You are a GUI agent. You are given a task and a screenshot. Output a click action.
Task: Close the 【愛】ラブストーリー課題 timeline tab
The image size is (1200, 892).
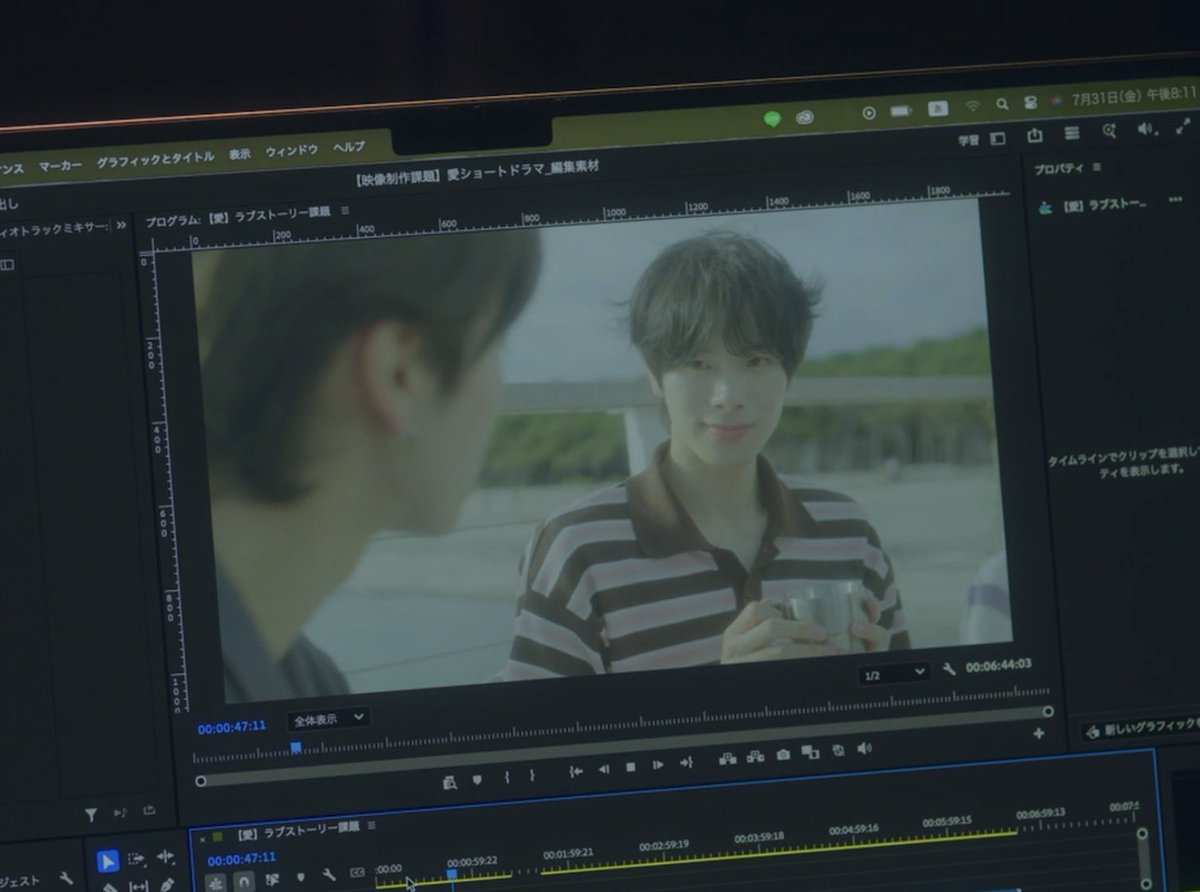[203, 838]
